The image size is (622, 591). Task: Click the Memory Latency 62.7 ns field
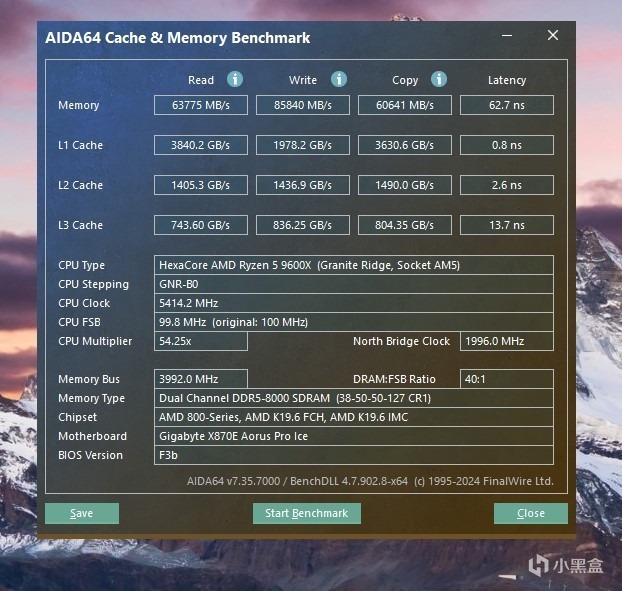507,105
